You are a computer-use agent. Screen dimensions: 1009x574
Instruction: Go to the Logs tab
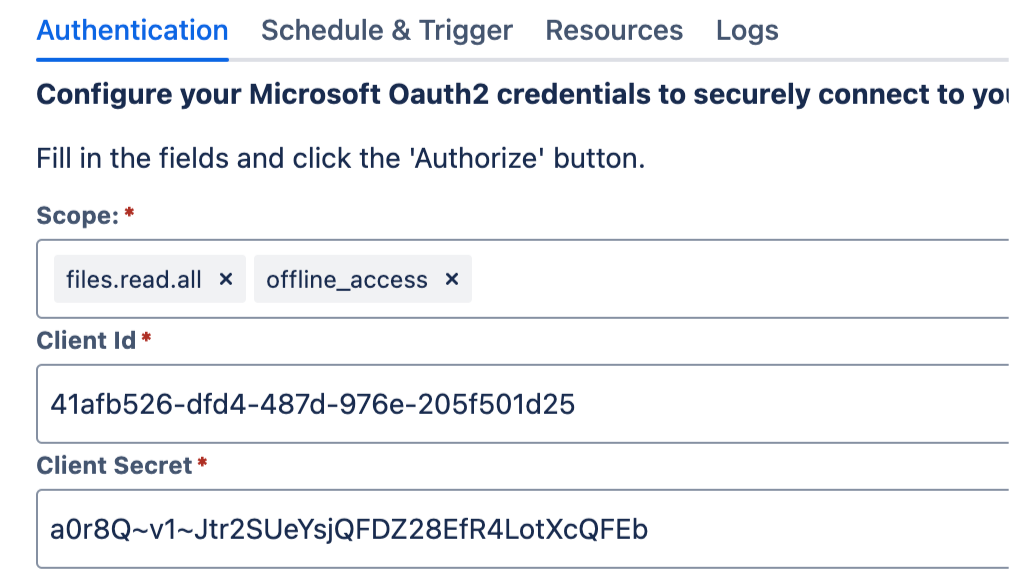point(747,31)
